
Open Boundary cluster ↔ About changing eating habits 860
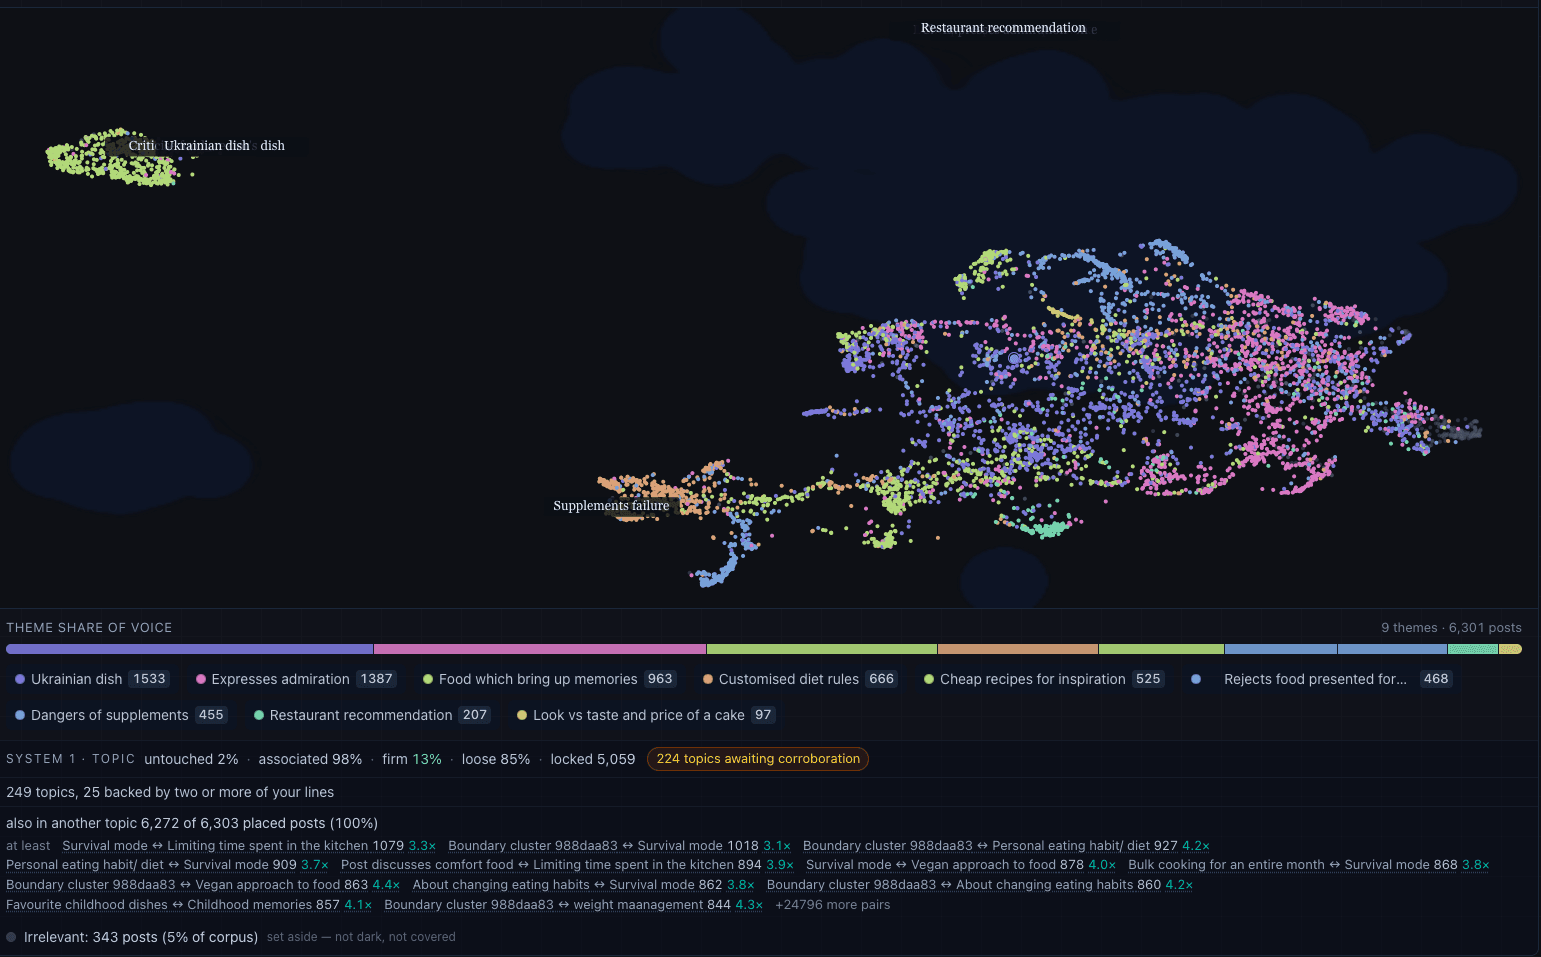click(980, 885)
